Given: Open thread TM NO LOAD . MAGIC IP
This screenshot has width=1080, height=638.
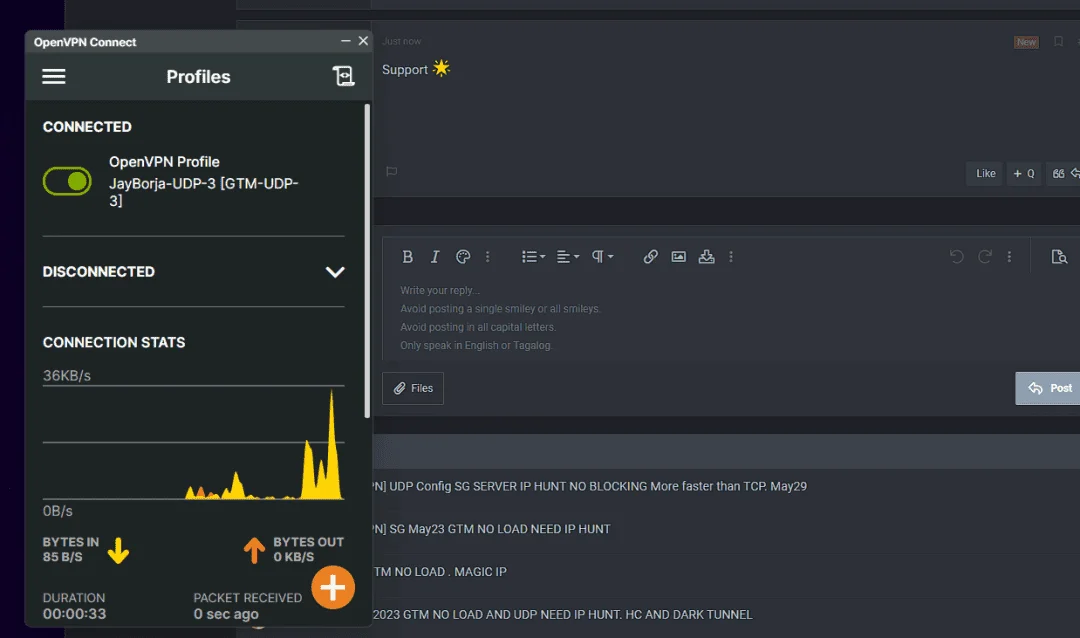Looking at the screenshot, I should click(x=439, y=572).
